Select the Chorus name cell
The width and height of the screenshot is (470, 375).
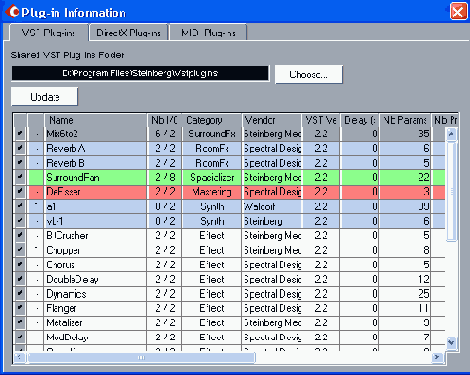(x=95, y=265)
